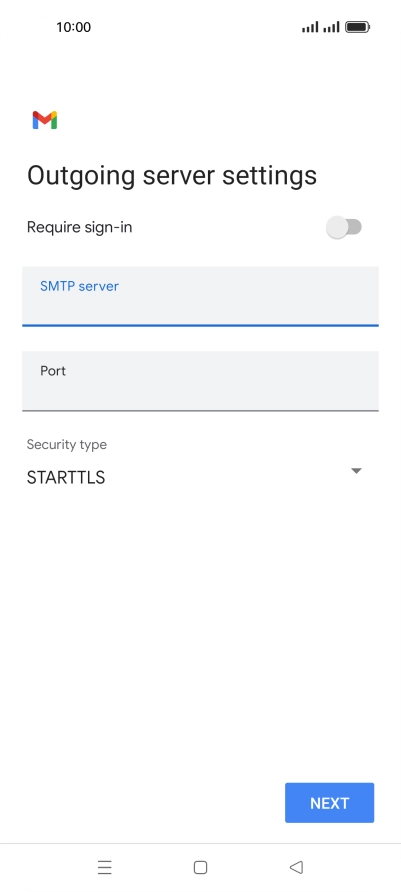Tap the second signal strength icon

pyautogui.click(x=332, y=27)
